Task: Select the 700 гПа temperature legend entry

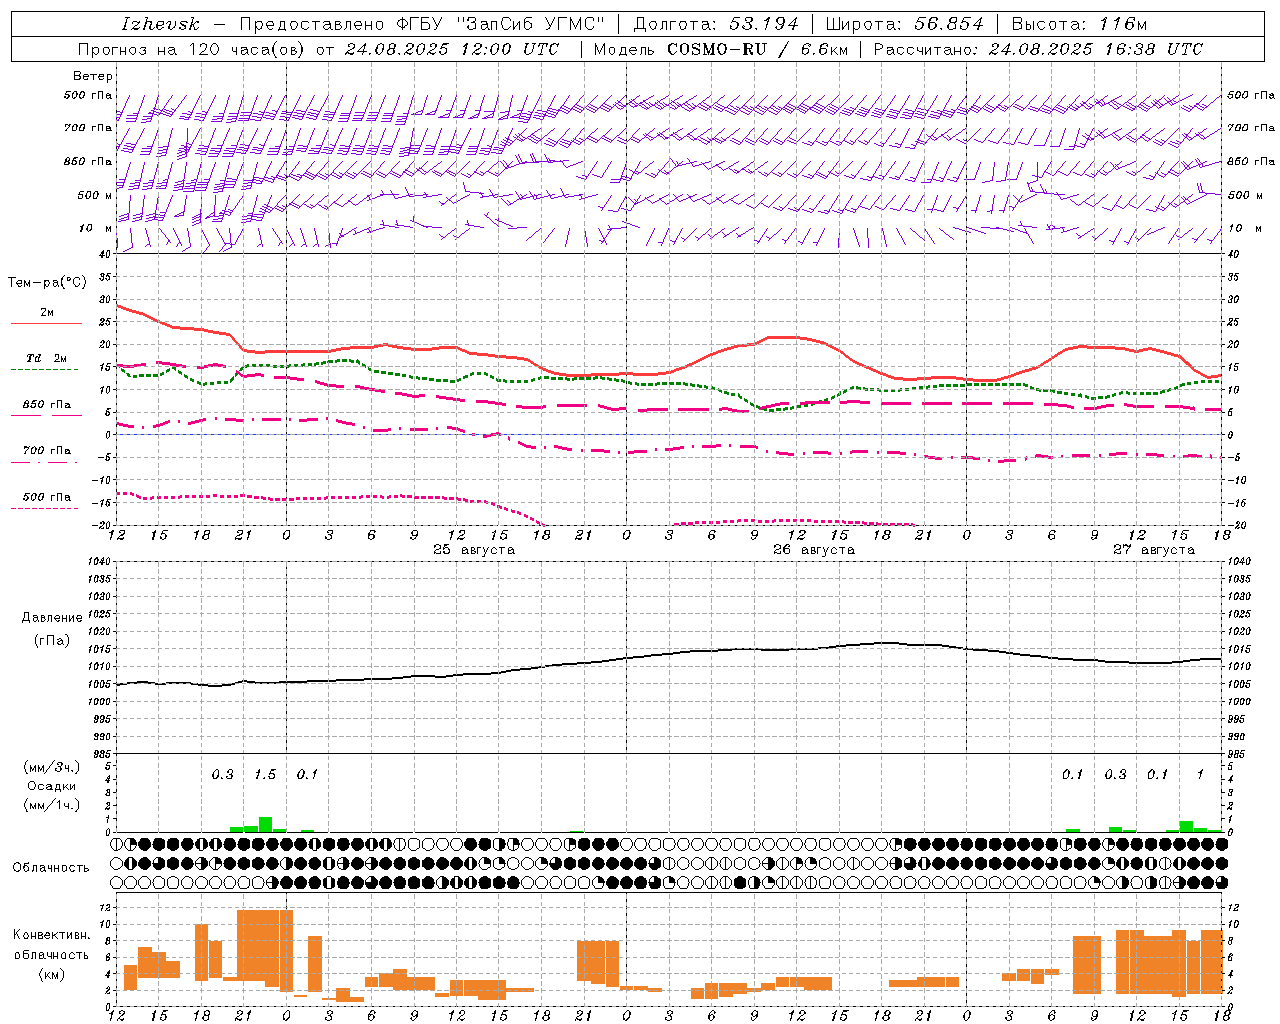Action: (47, 451)
